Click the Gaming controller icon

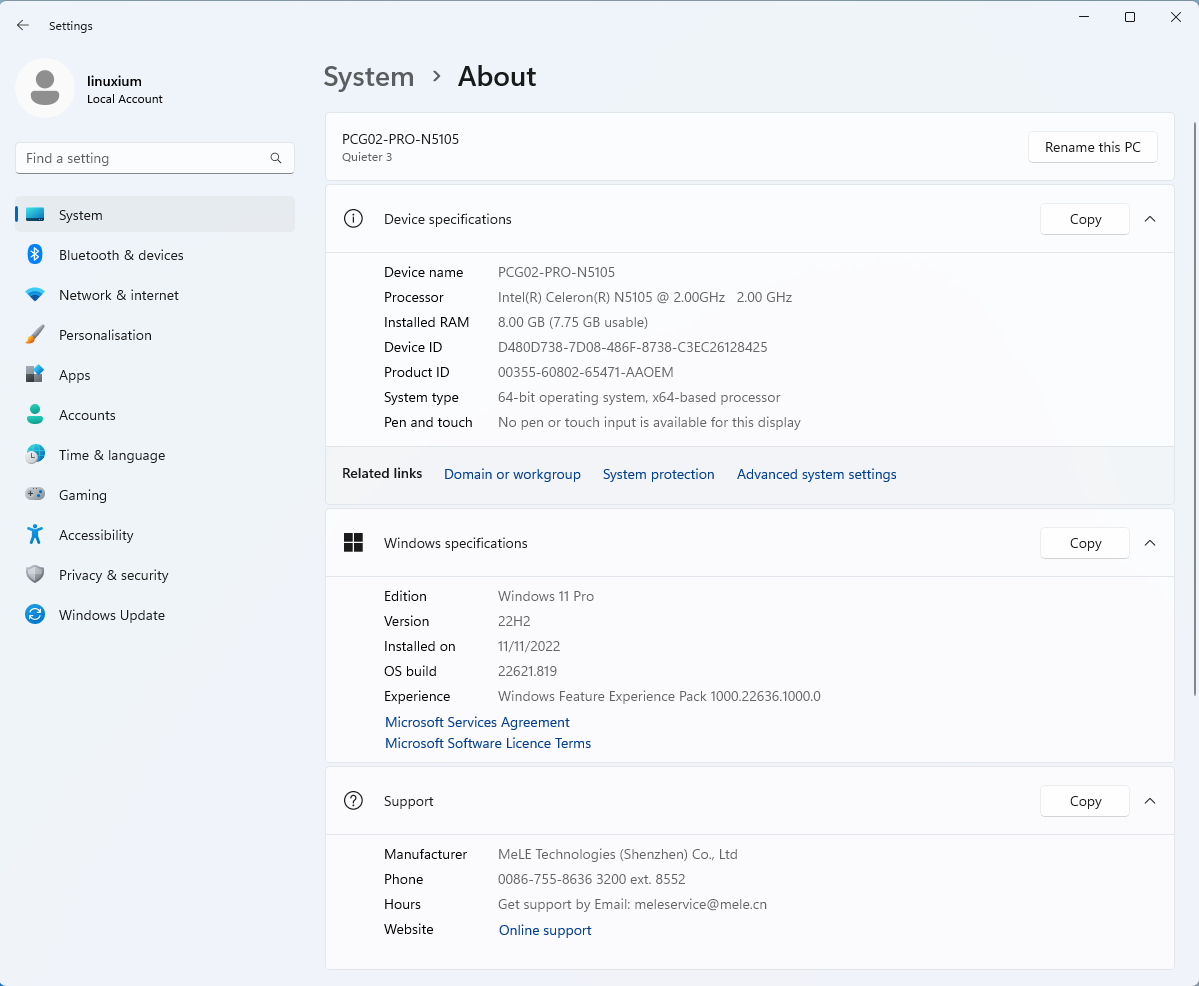35,494
